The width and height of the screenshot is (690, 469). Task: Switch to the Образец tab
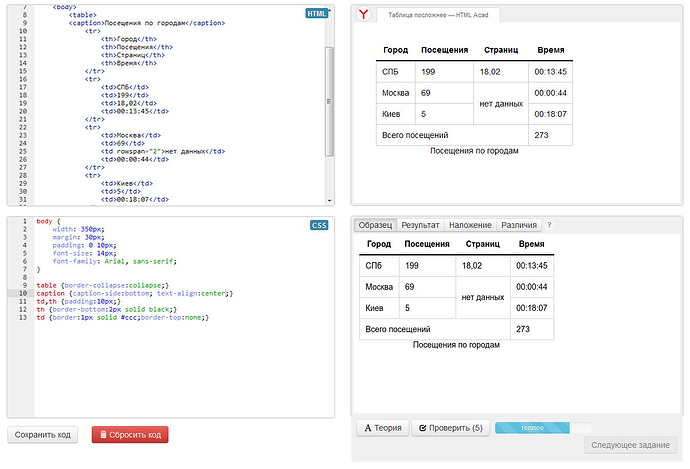[375, 225]
